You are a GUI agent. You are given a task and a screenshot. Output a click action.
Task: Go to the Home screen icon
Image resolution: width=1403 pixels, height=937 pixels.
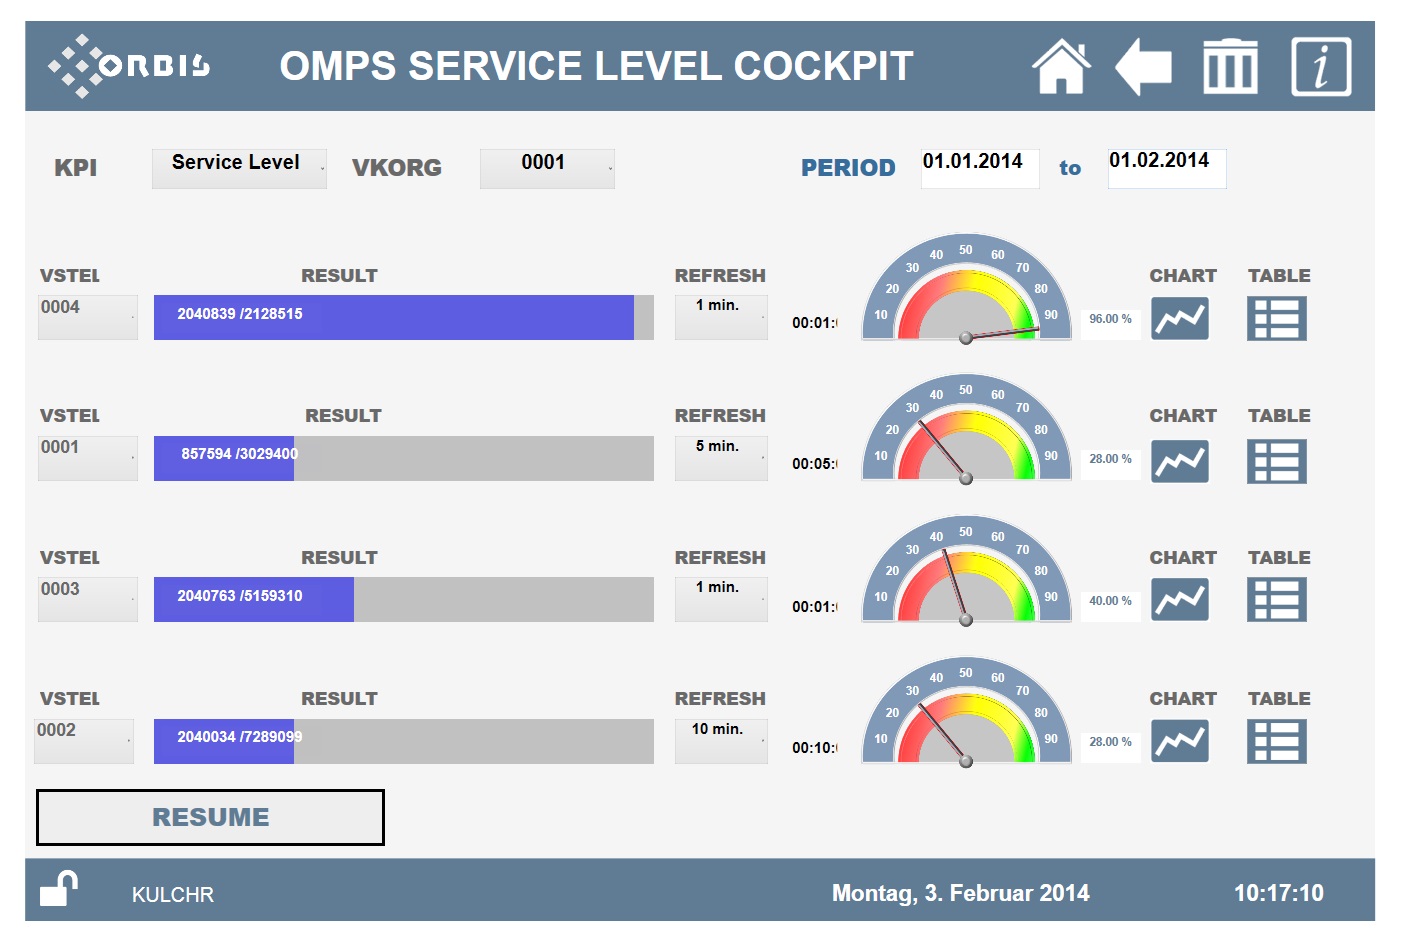(1060, 67)
